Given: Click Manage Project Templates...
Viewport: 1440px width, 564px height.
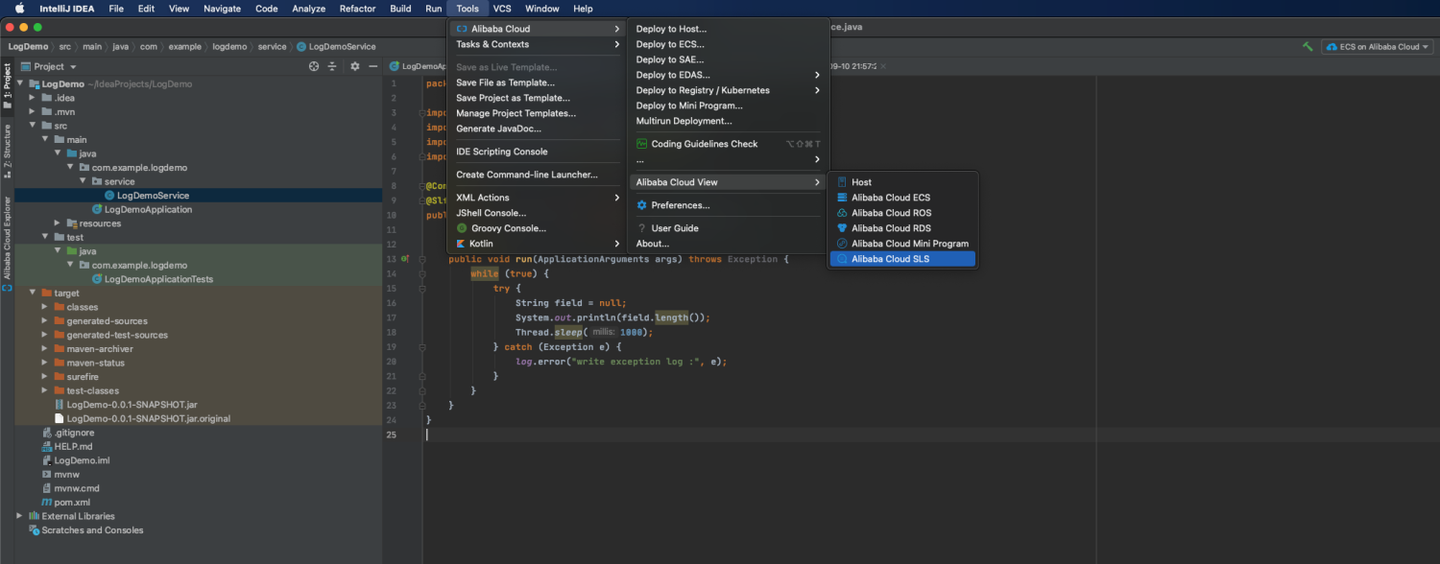Looking at the screenshot, I should point(537,113).
